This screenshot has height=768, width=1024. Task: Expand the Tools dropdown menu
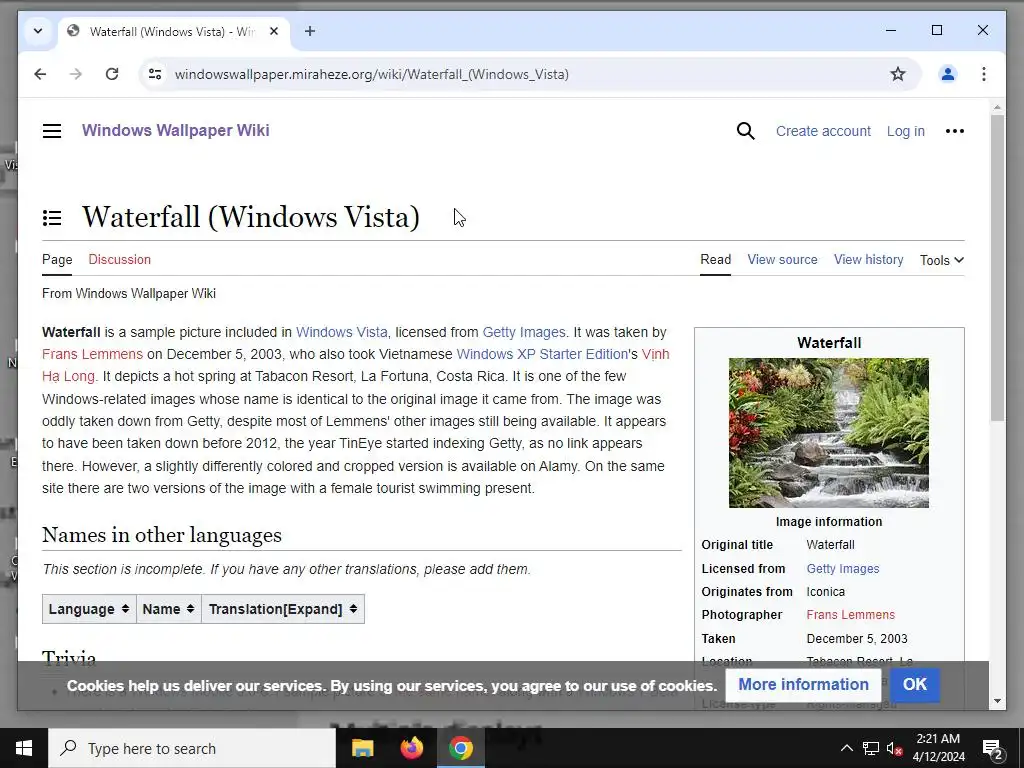[942, 260]
